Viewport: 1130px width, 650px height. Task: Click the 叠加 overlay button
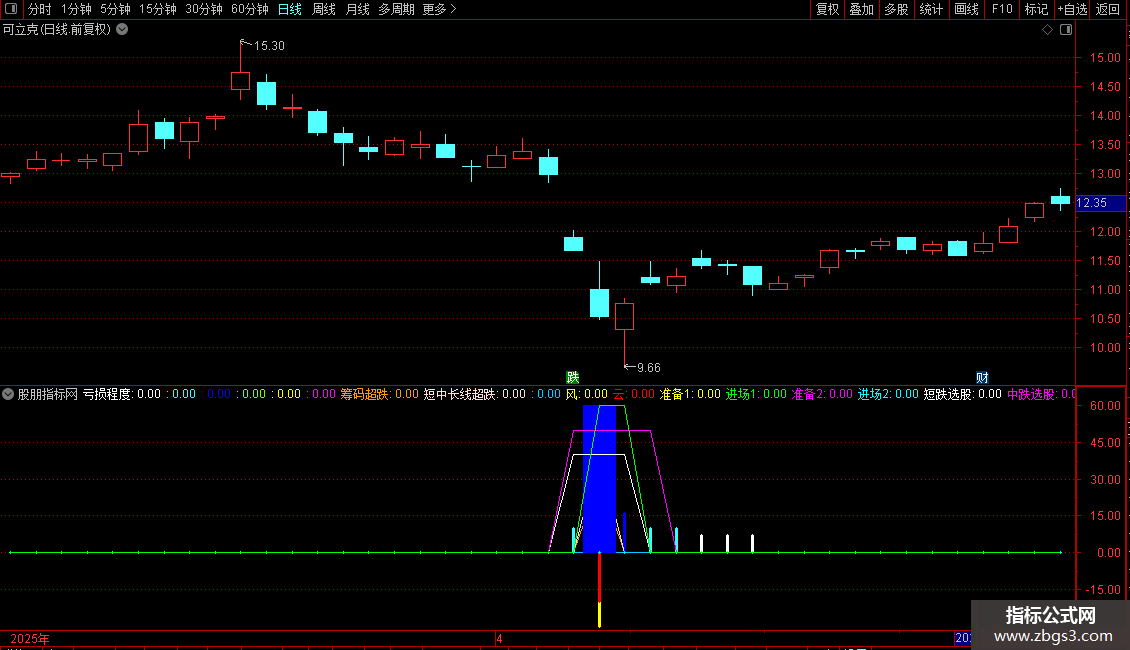(x=861, y=9)
